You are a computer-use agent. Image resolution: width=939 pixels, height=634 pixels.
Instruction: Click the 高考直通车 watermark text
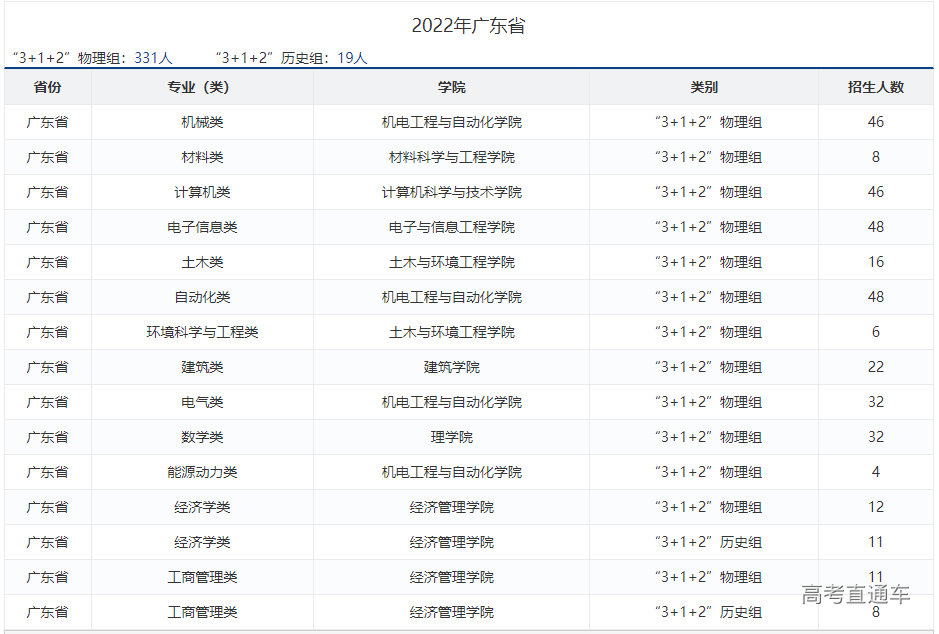click(x=855, y=595)
